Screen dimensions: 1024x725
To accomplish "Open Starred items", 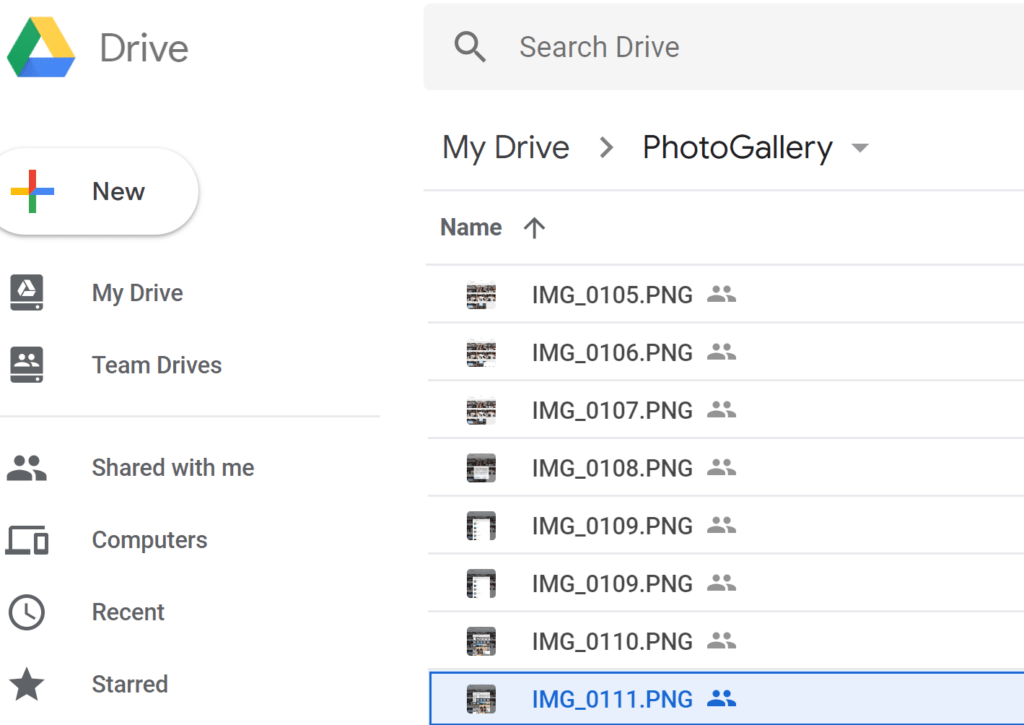I will click(130, 685).
